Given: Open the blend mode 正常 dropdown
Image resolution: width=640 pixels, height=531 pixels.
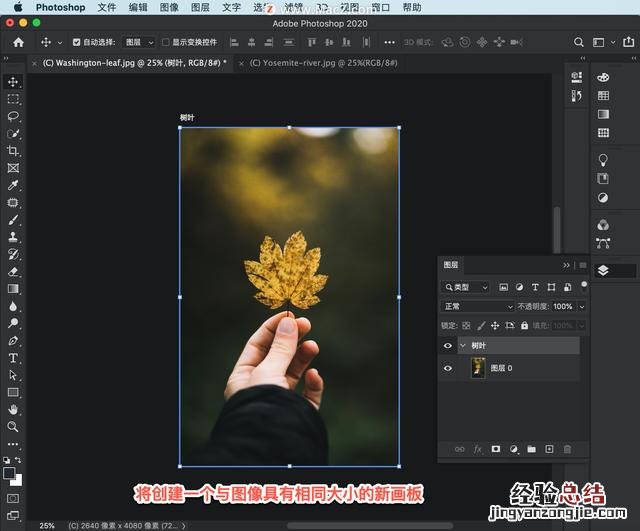Looking at the screenshot, I should (x=478, y=306).
